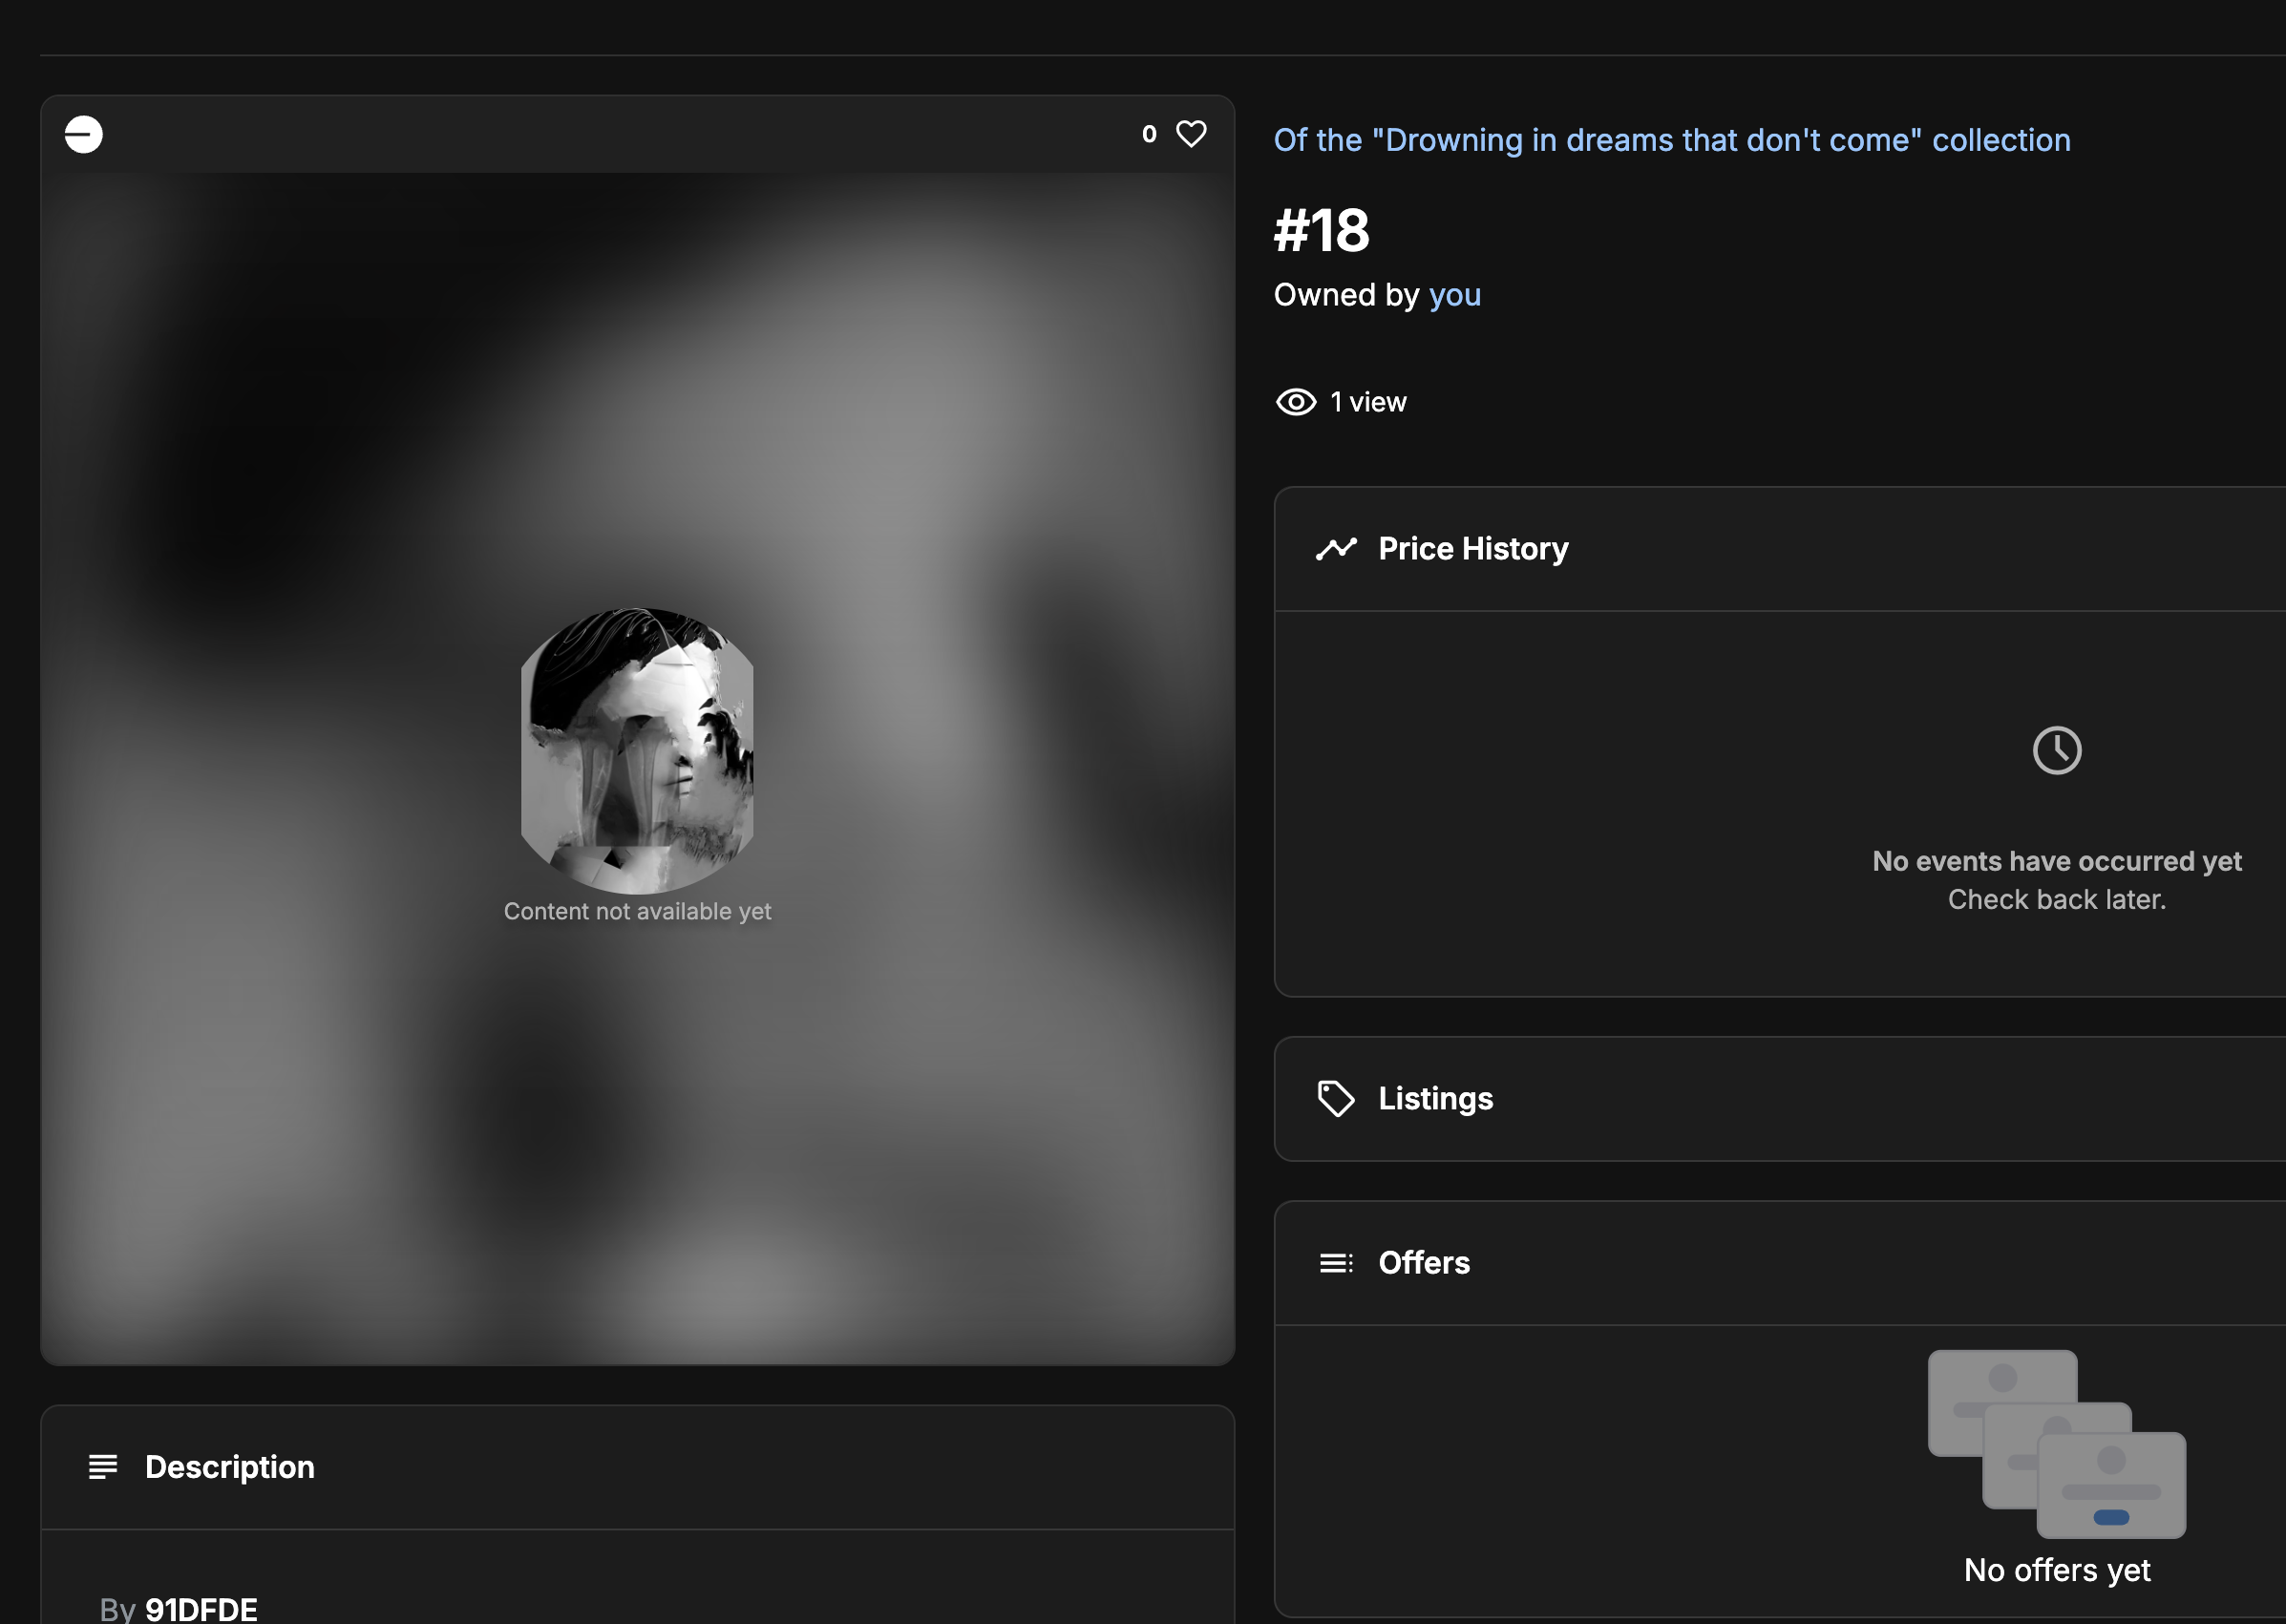The height and width of the screenshot is (1624, 2286).
Task: Click the blockchain logo icon on image card
Action: [x=84, y=134]
